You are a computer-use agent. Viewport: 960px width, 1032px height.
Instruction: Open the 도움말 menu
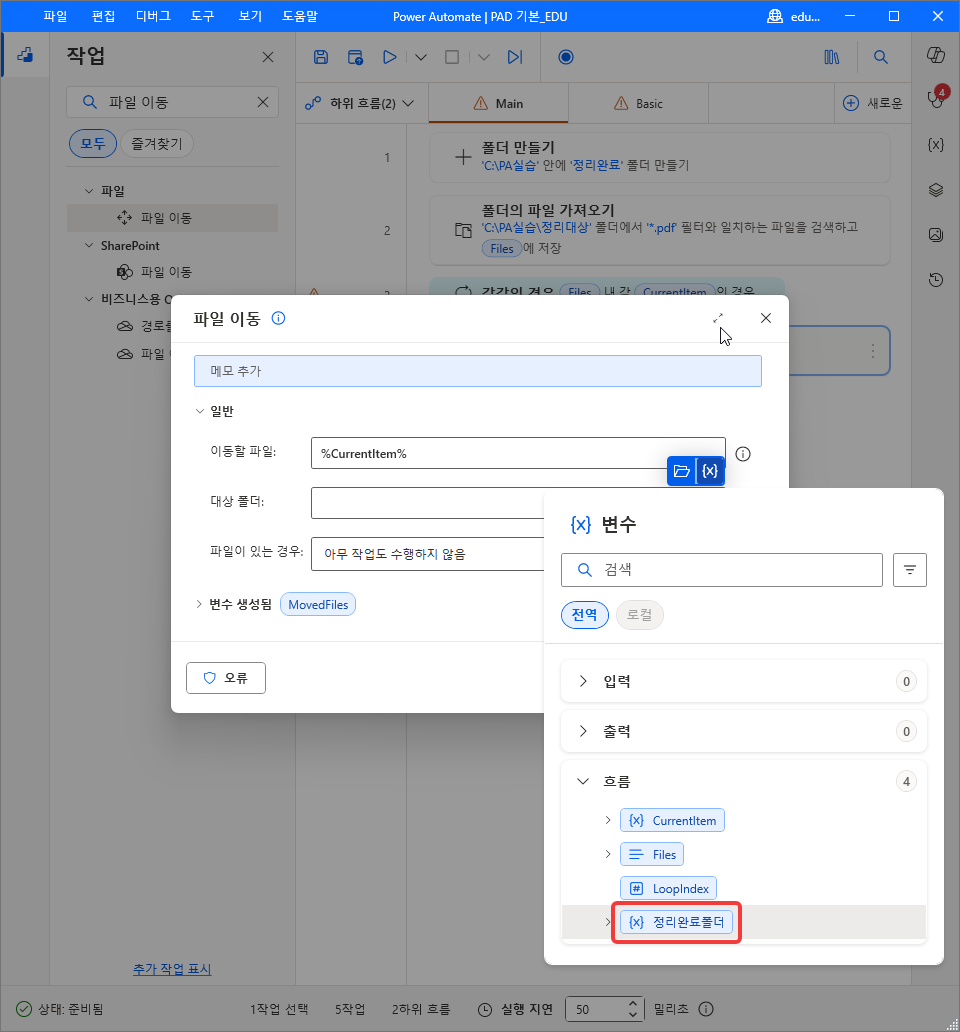point(300,16)
